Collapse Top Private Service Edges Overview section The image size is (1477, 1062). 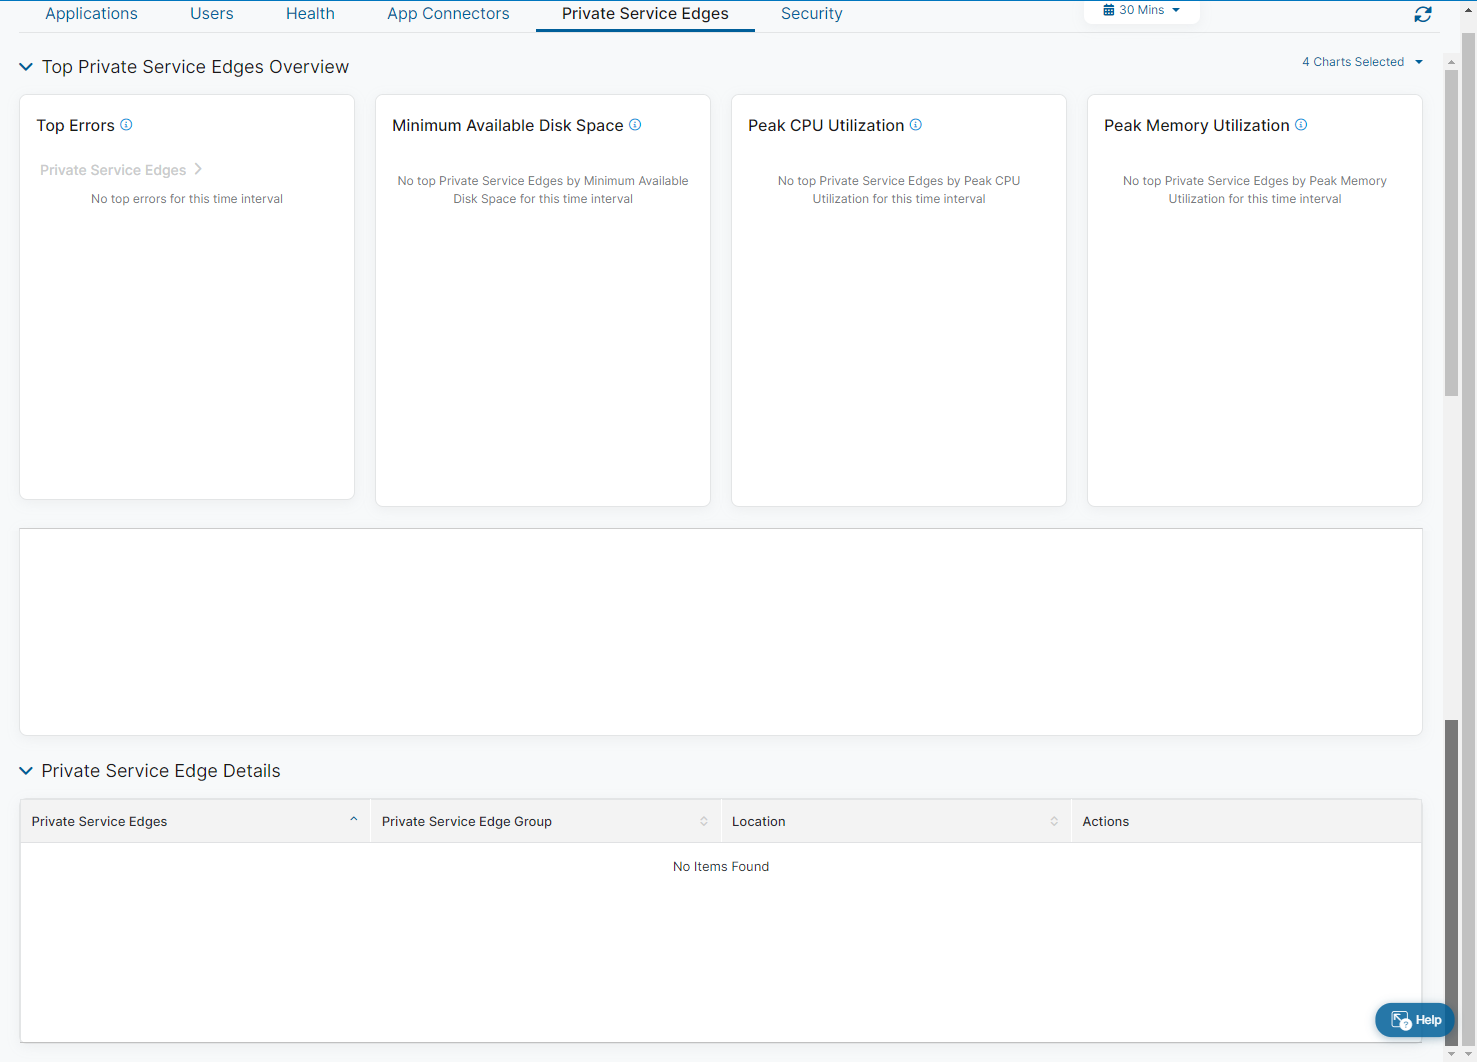click(x=26, y=67)
